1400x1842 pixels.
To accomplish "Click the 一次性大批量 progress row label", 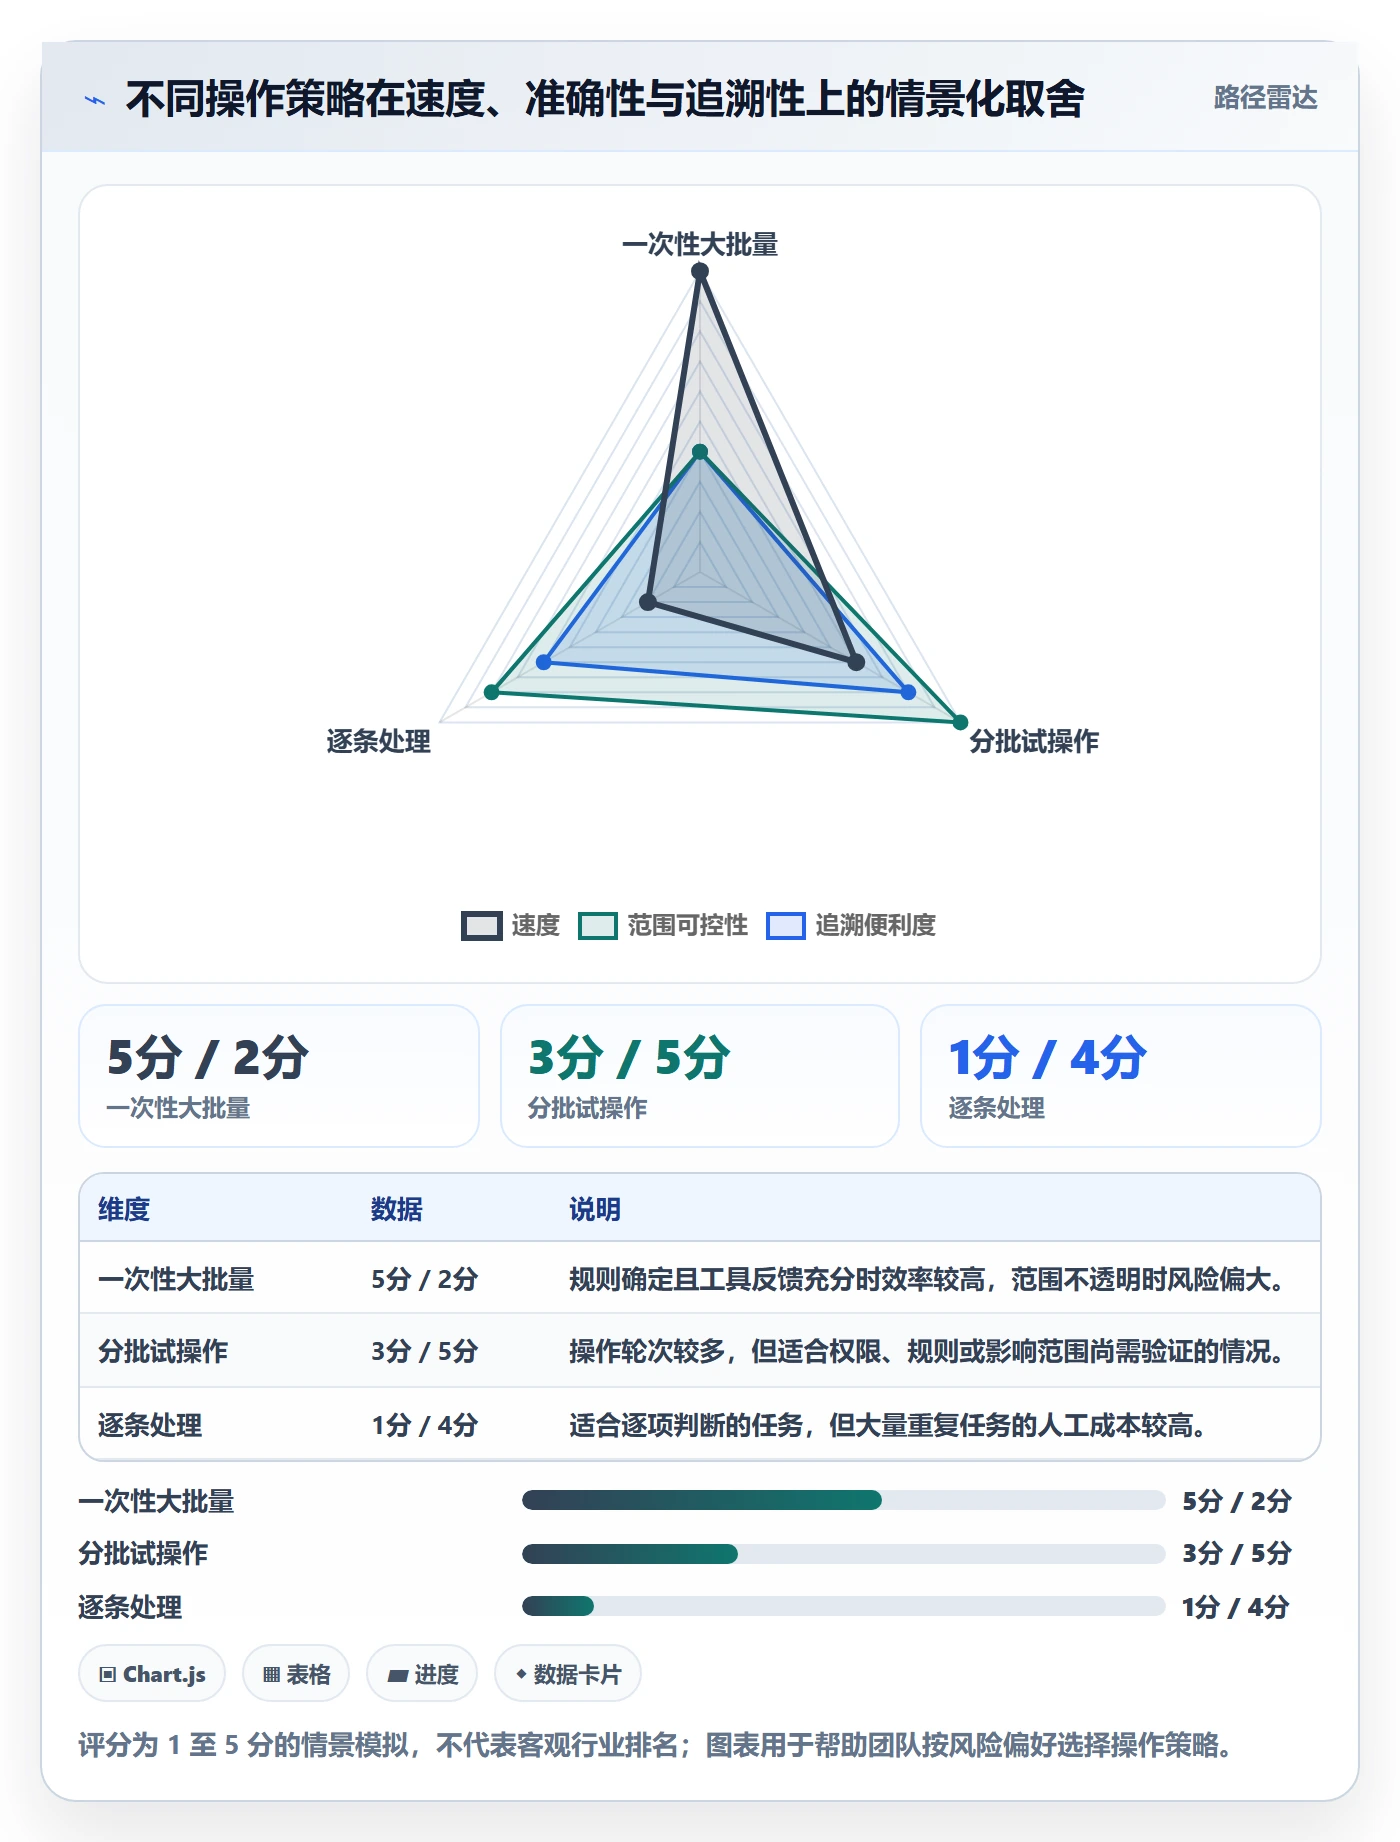I will [x=156, y=1501].
